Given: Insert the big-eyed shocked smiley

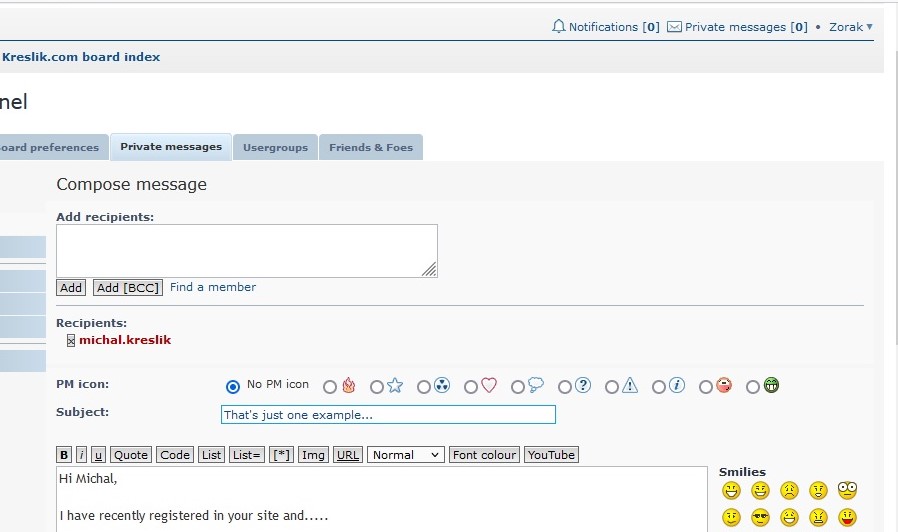Looking at the screenshot, I should coord(847,490).
